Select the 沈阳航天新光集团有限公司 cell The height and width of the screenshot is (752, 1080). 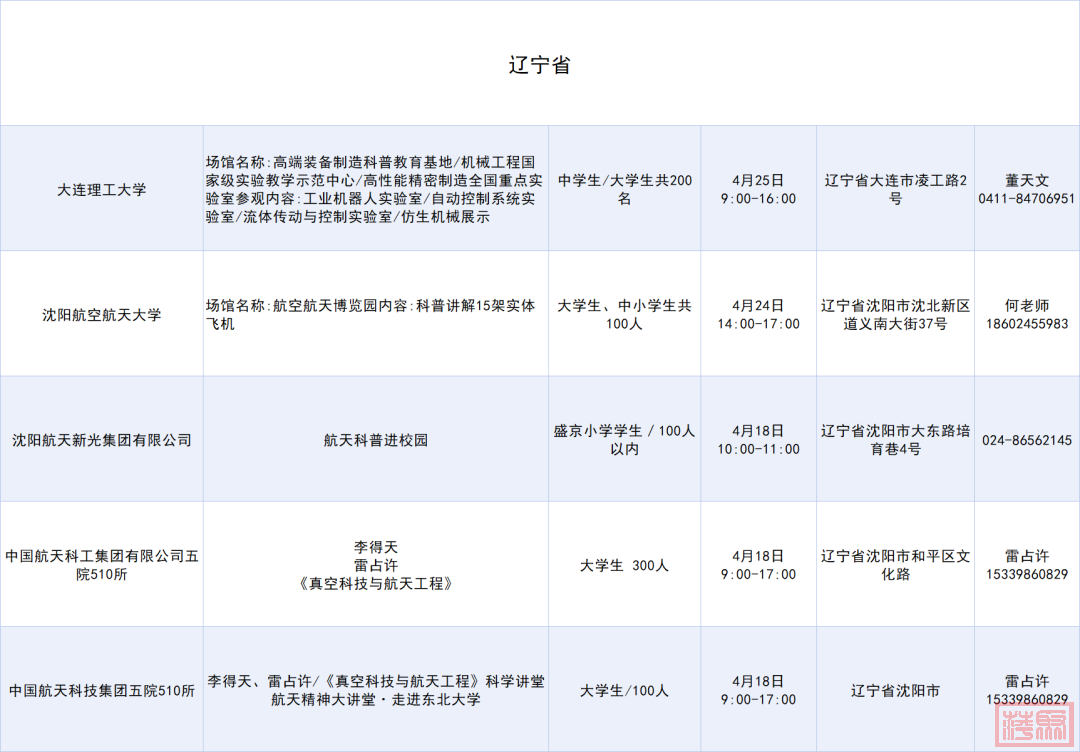point(102,439)
